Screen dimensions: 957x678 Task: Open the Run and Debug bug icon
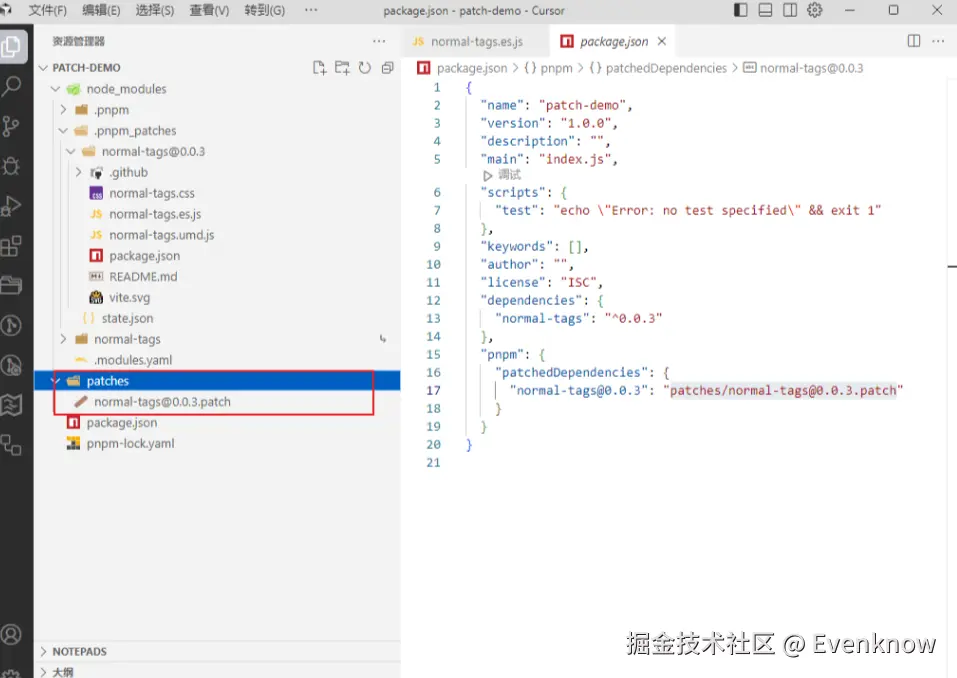tap(11, 166)
